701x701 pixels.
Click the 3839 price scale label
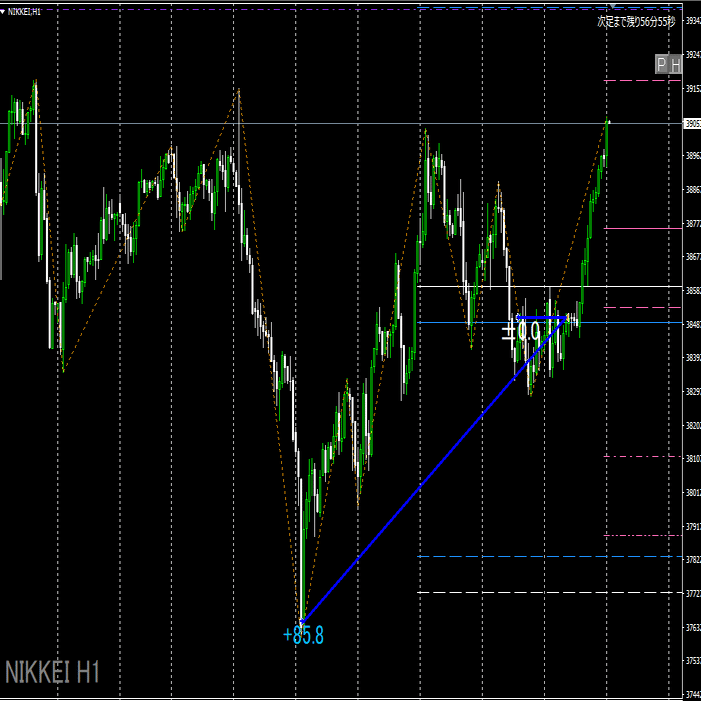[x=693, y=358]
